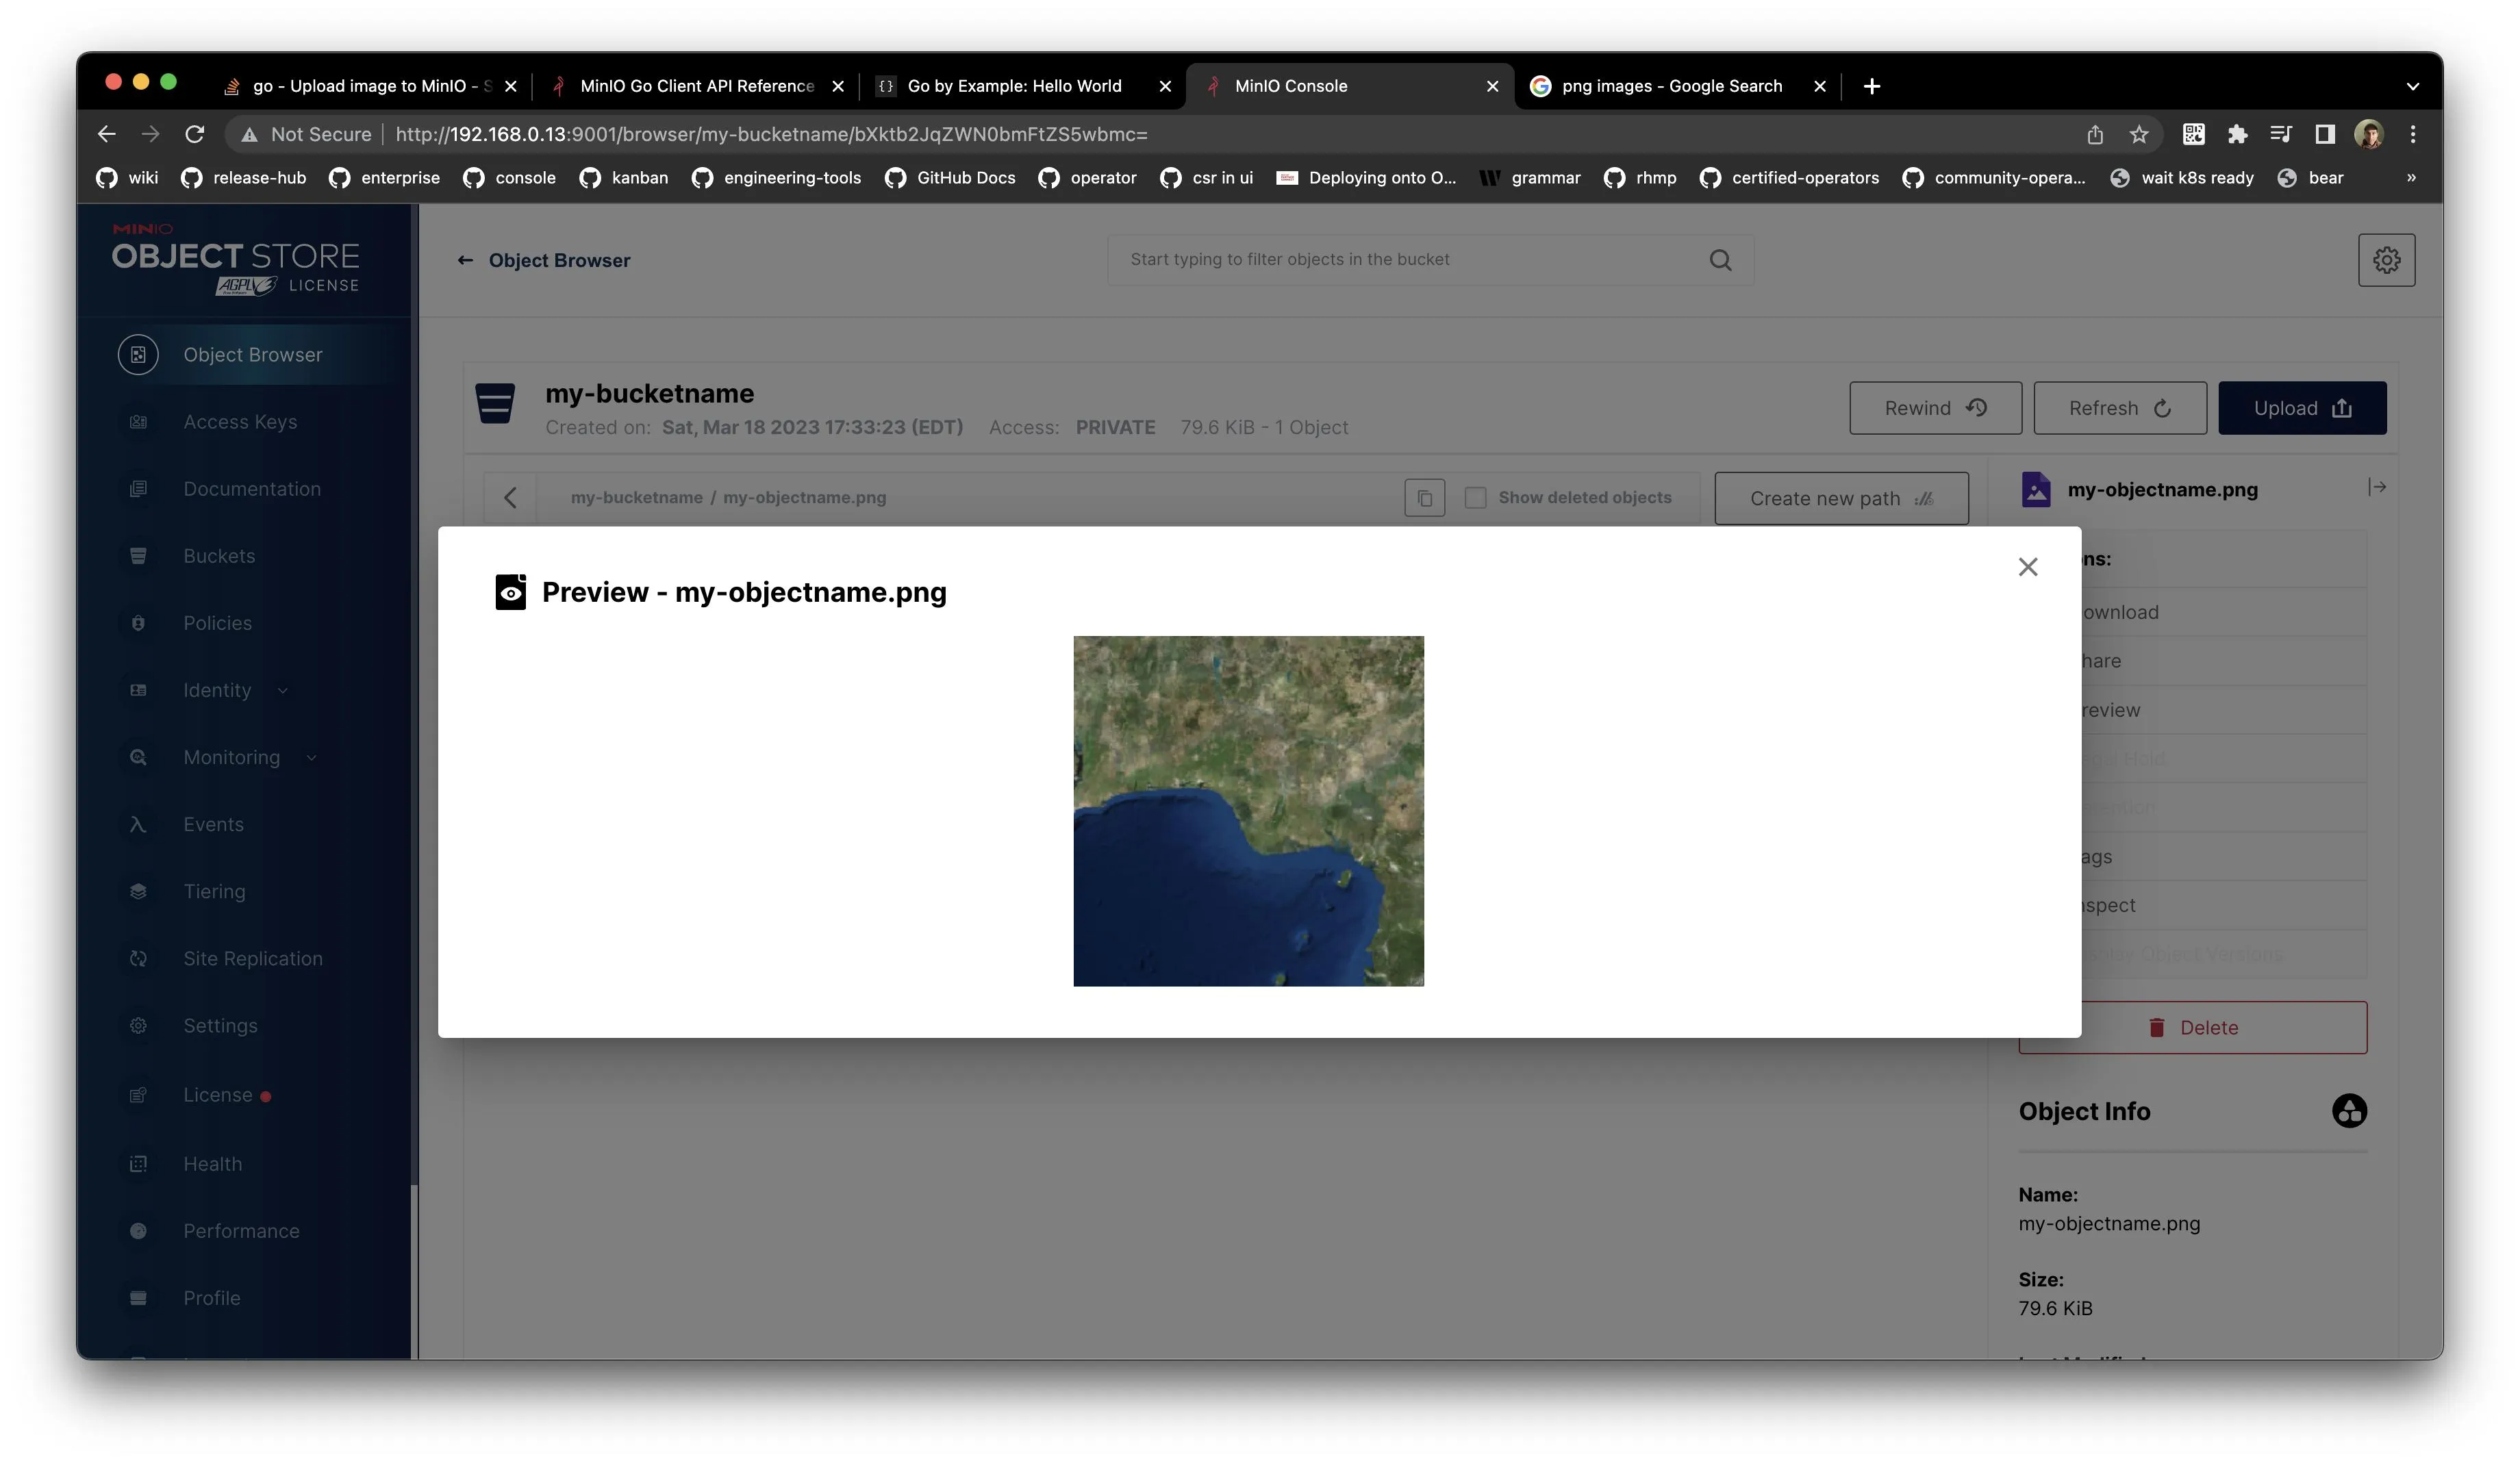Screen dimensions: 2520x1461
Task: Click the satellite image preview thumbnail
Action: click(1248, 811)
